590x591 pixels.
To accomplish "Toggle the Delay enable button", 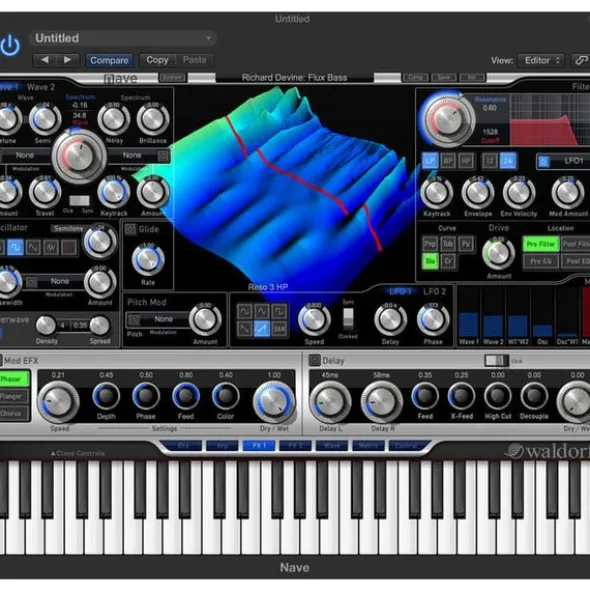I will coord(314,361).
